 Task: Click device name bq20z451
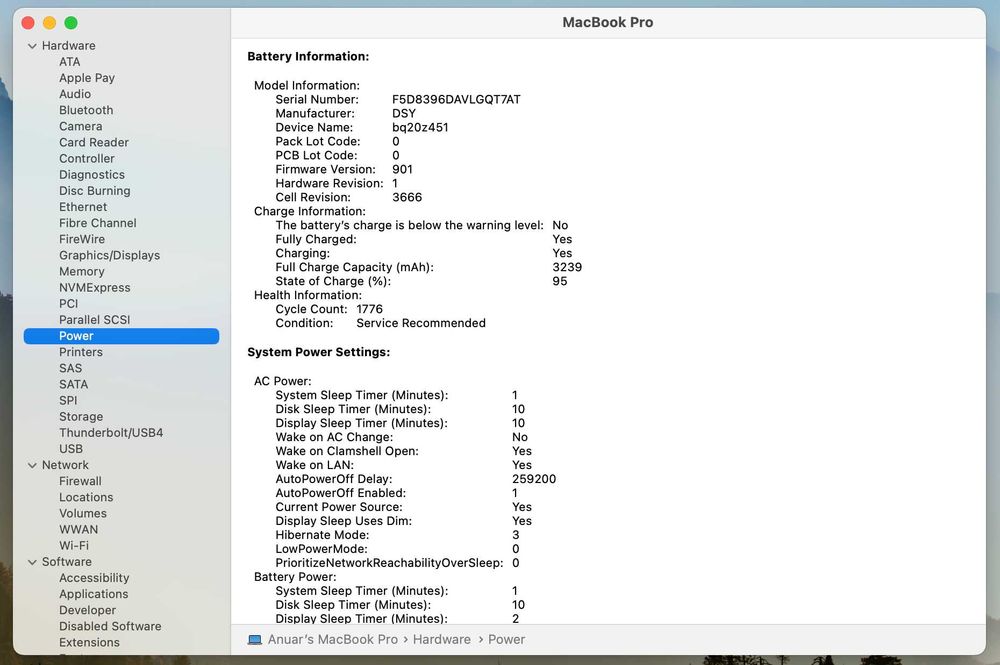coord(420,128)
